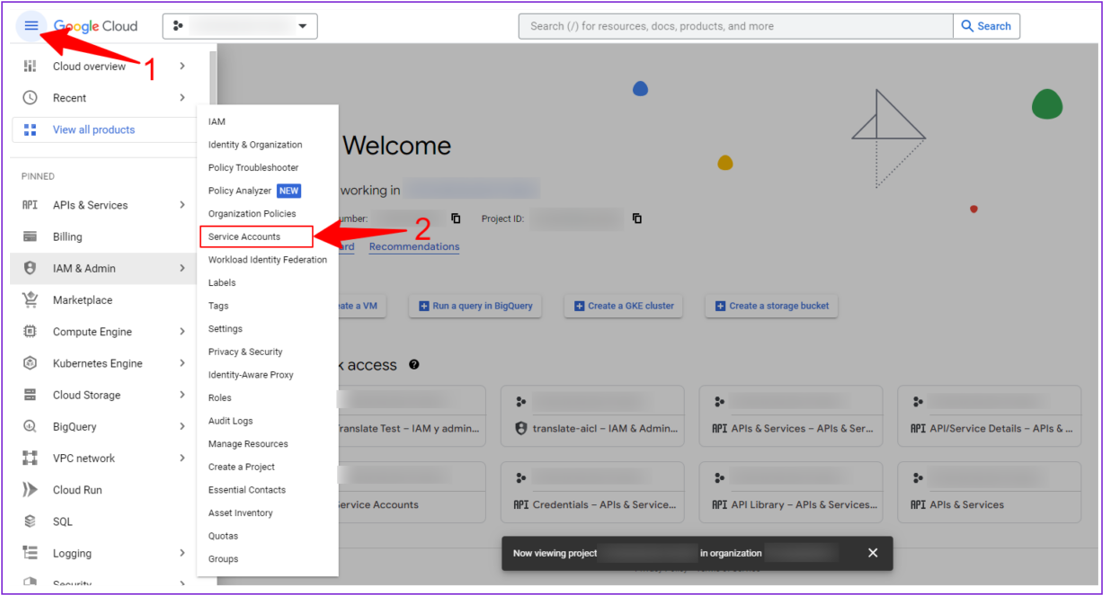Screen dimensions: 1103x595
Task: Click the Recent clock icon
Action: [x=30, y=98]
